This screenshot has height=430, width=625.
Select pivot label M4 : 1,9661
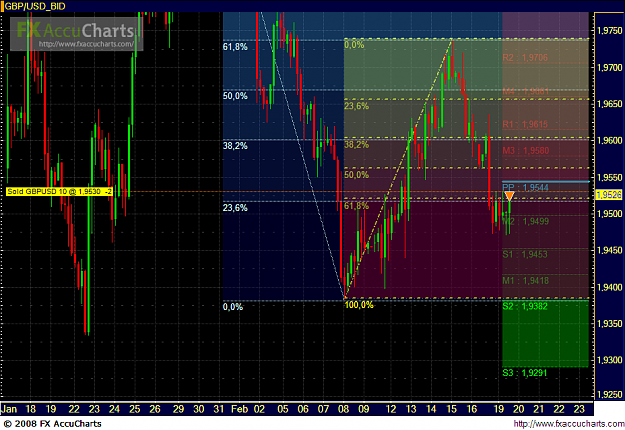coord(526,91)
